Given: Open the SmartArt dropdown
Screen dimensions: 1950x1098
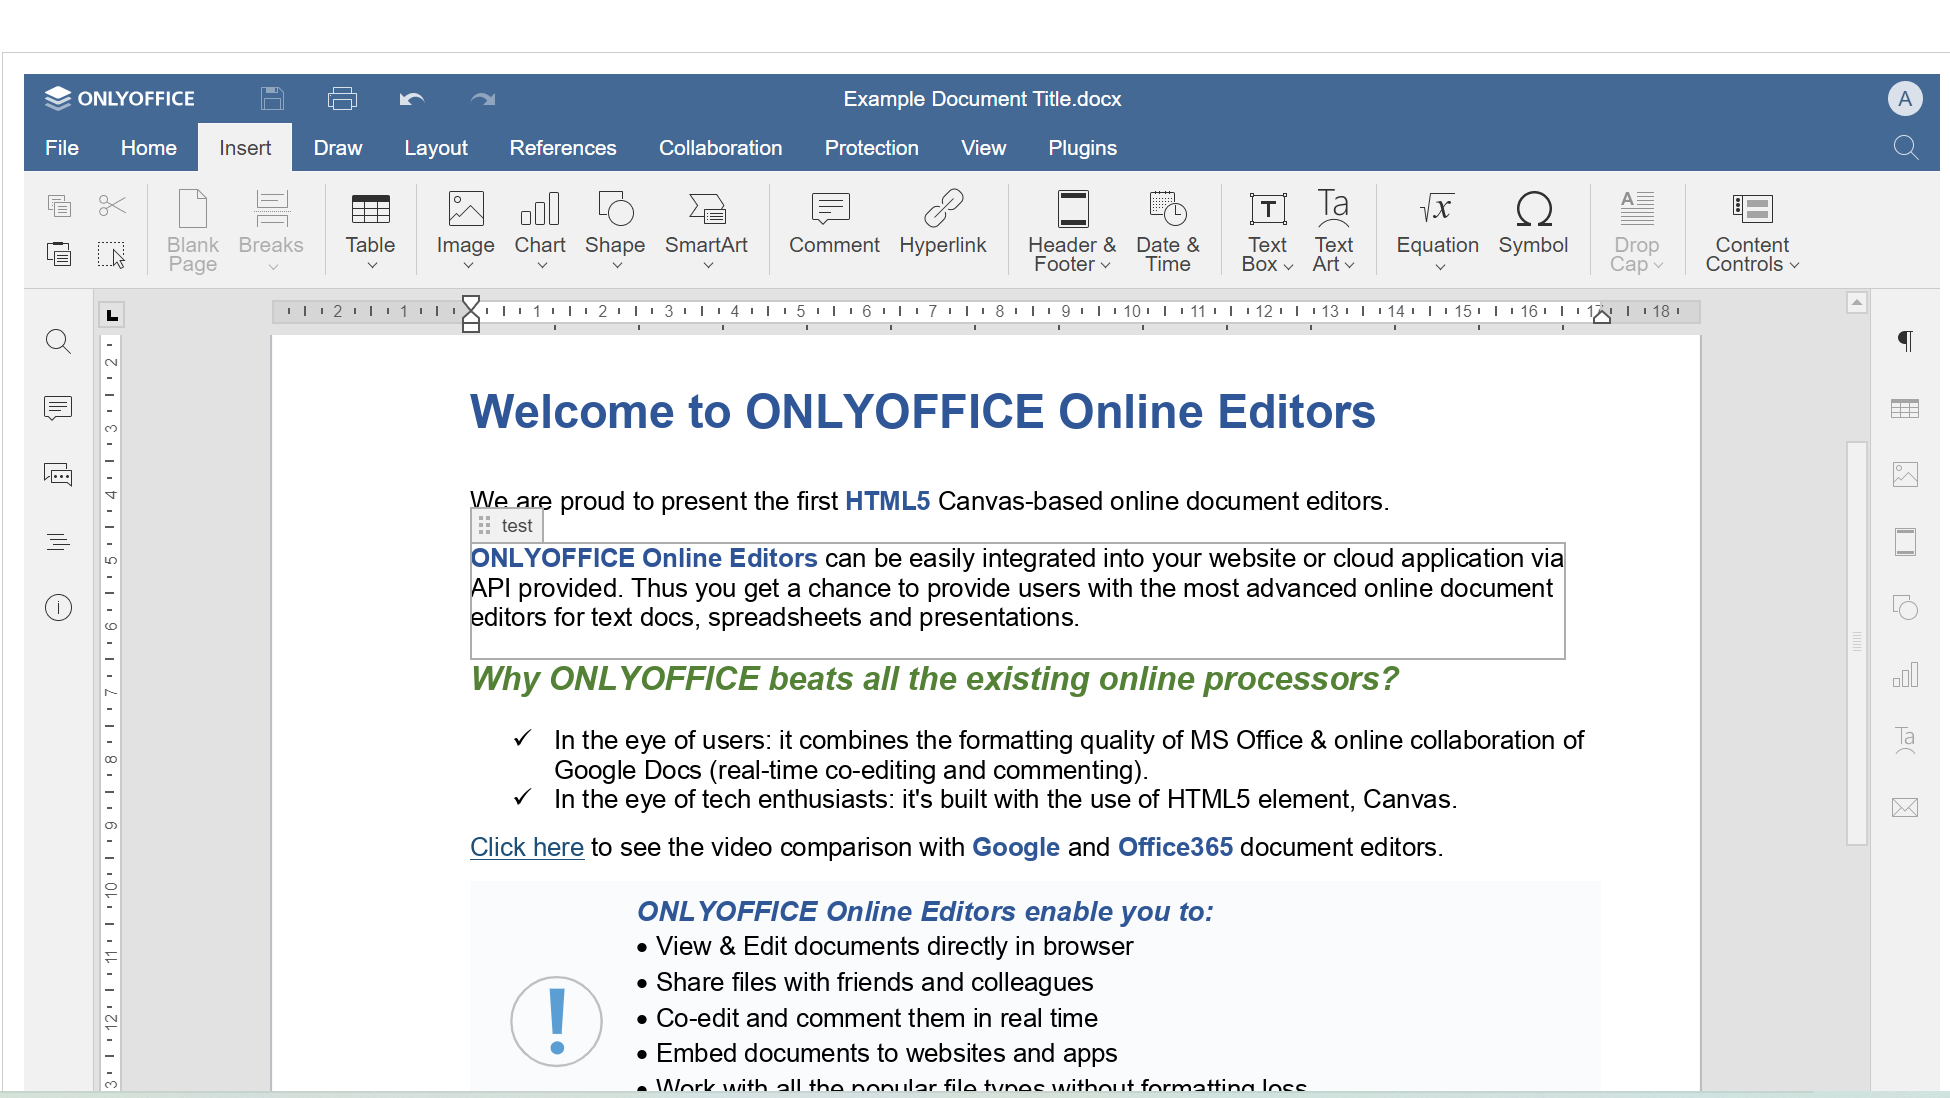Looking at the screenshot, I should [706, 231].
